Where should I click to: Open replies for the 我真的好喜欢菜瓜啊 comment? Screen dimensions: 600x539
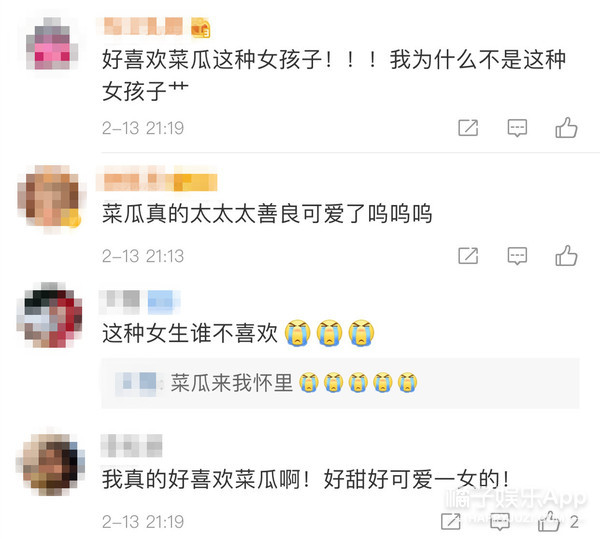pos(500,522)
